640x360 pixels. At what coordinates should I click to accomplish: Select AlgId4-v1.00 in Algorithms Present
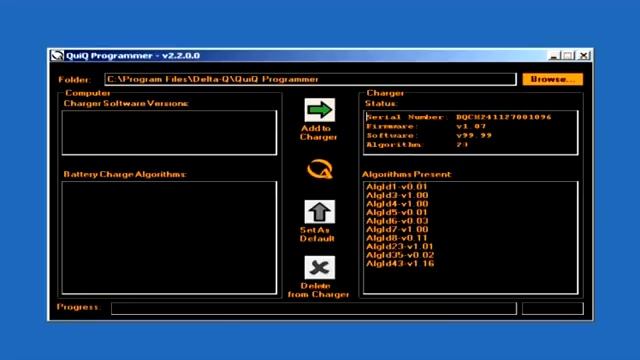(397, 204)
